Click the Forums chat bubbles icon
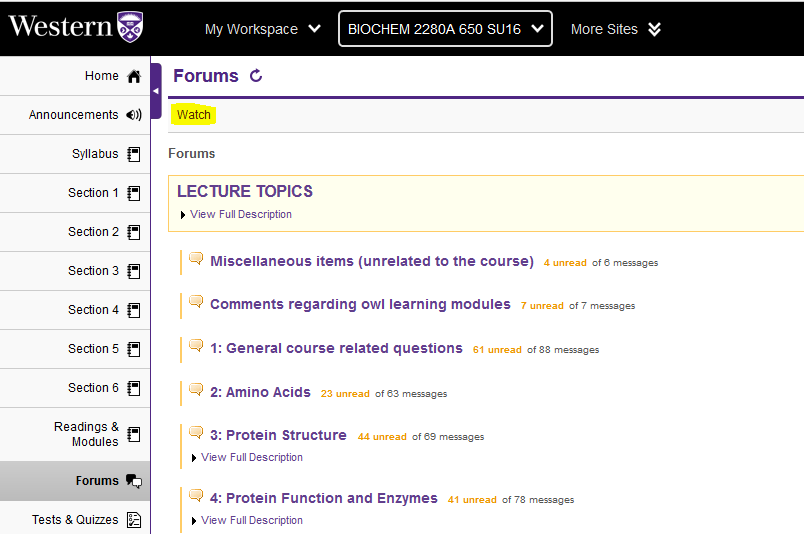Image resolution: width=804 pixels, height=534 pixels. (x=134, y=481)
